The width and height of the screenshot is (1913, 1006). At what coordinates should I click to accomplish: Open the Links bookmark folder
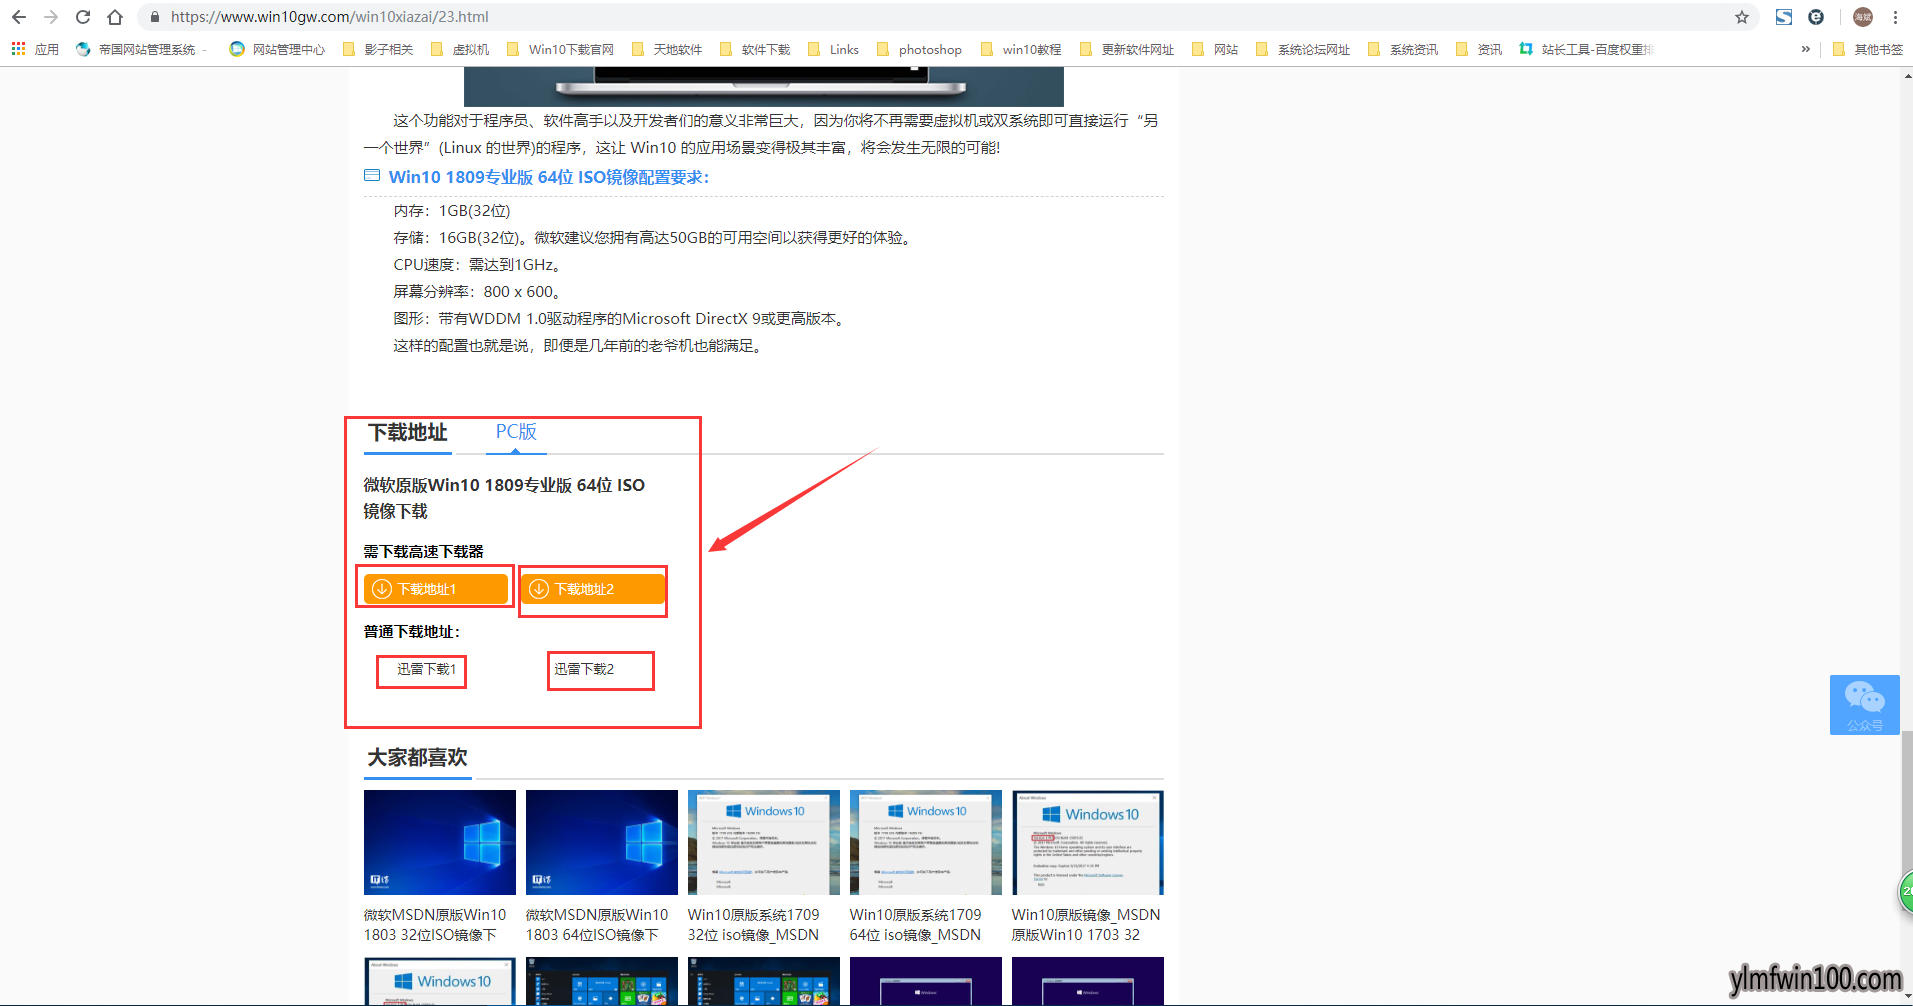pos(833,49)
